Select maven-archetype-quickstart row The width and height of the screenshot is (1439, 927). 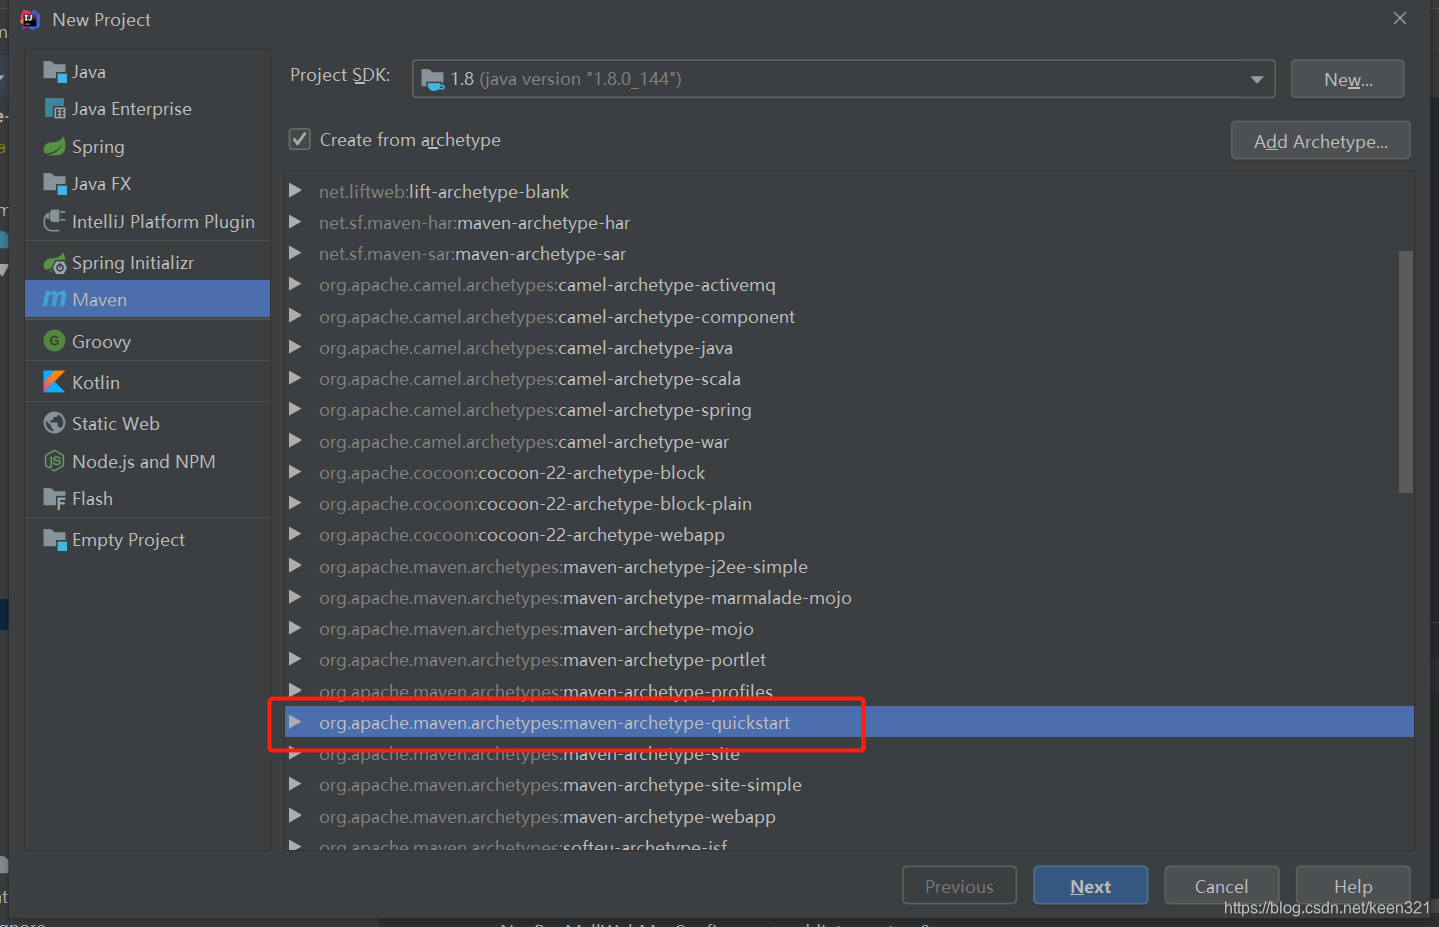click(849, 722)
